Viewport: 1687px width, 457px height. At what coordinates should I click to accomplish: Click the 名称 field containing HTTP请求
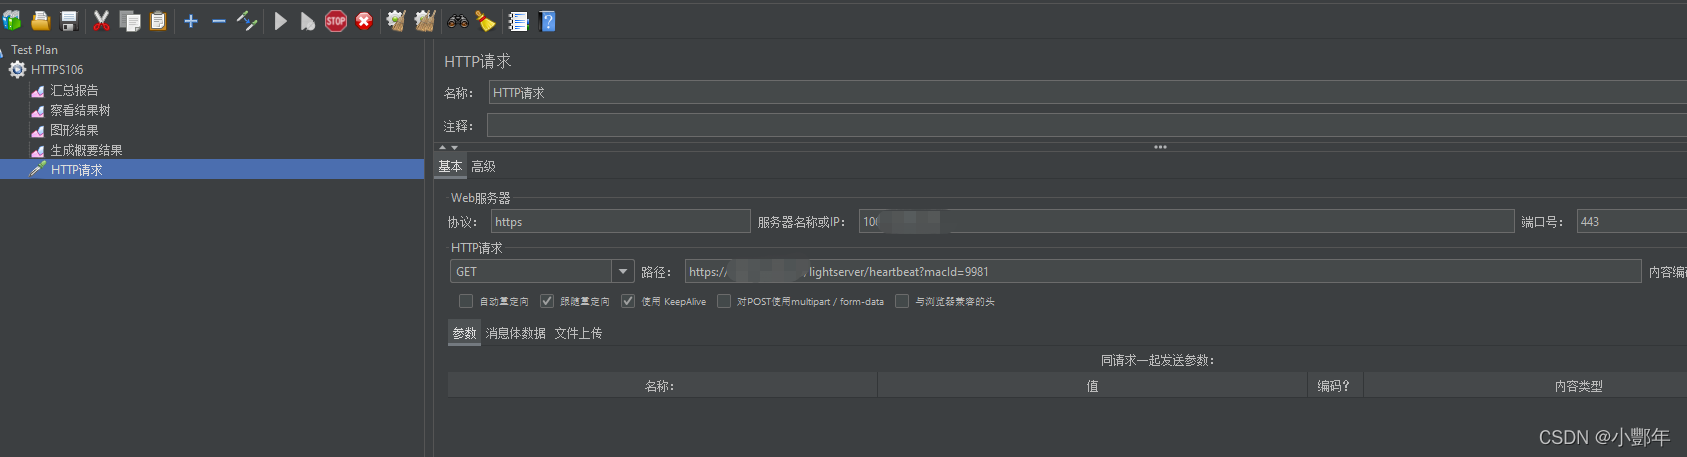pos(1088,93)
